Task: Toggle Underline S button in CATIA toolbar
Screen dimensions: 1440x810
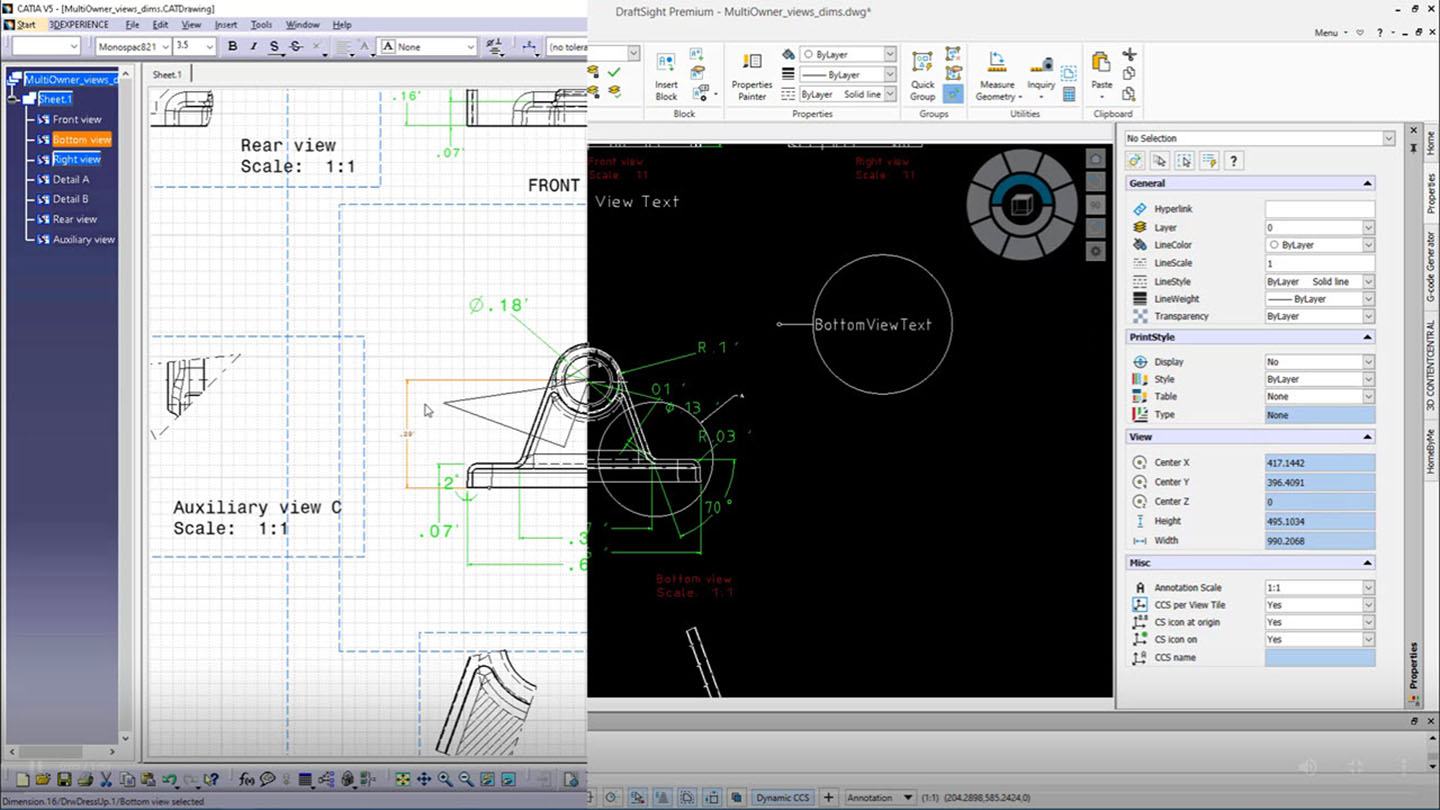Action: pyautogui.click(x=274, y=46)
